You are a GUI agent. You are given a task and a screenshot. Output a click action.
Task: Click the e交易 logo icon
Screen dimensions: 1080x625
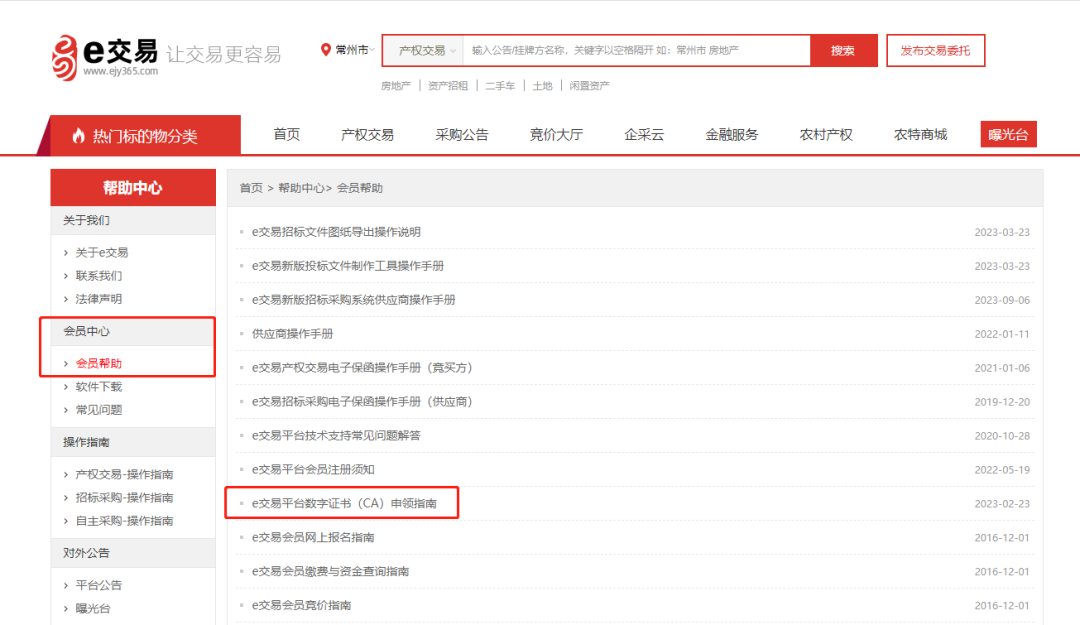[x=65, y=58]
